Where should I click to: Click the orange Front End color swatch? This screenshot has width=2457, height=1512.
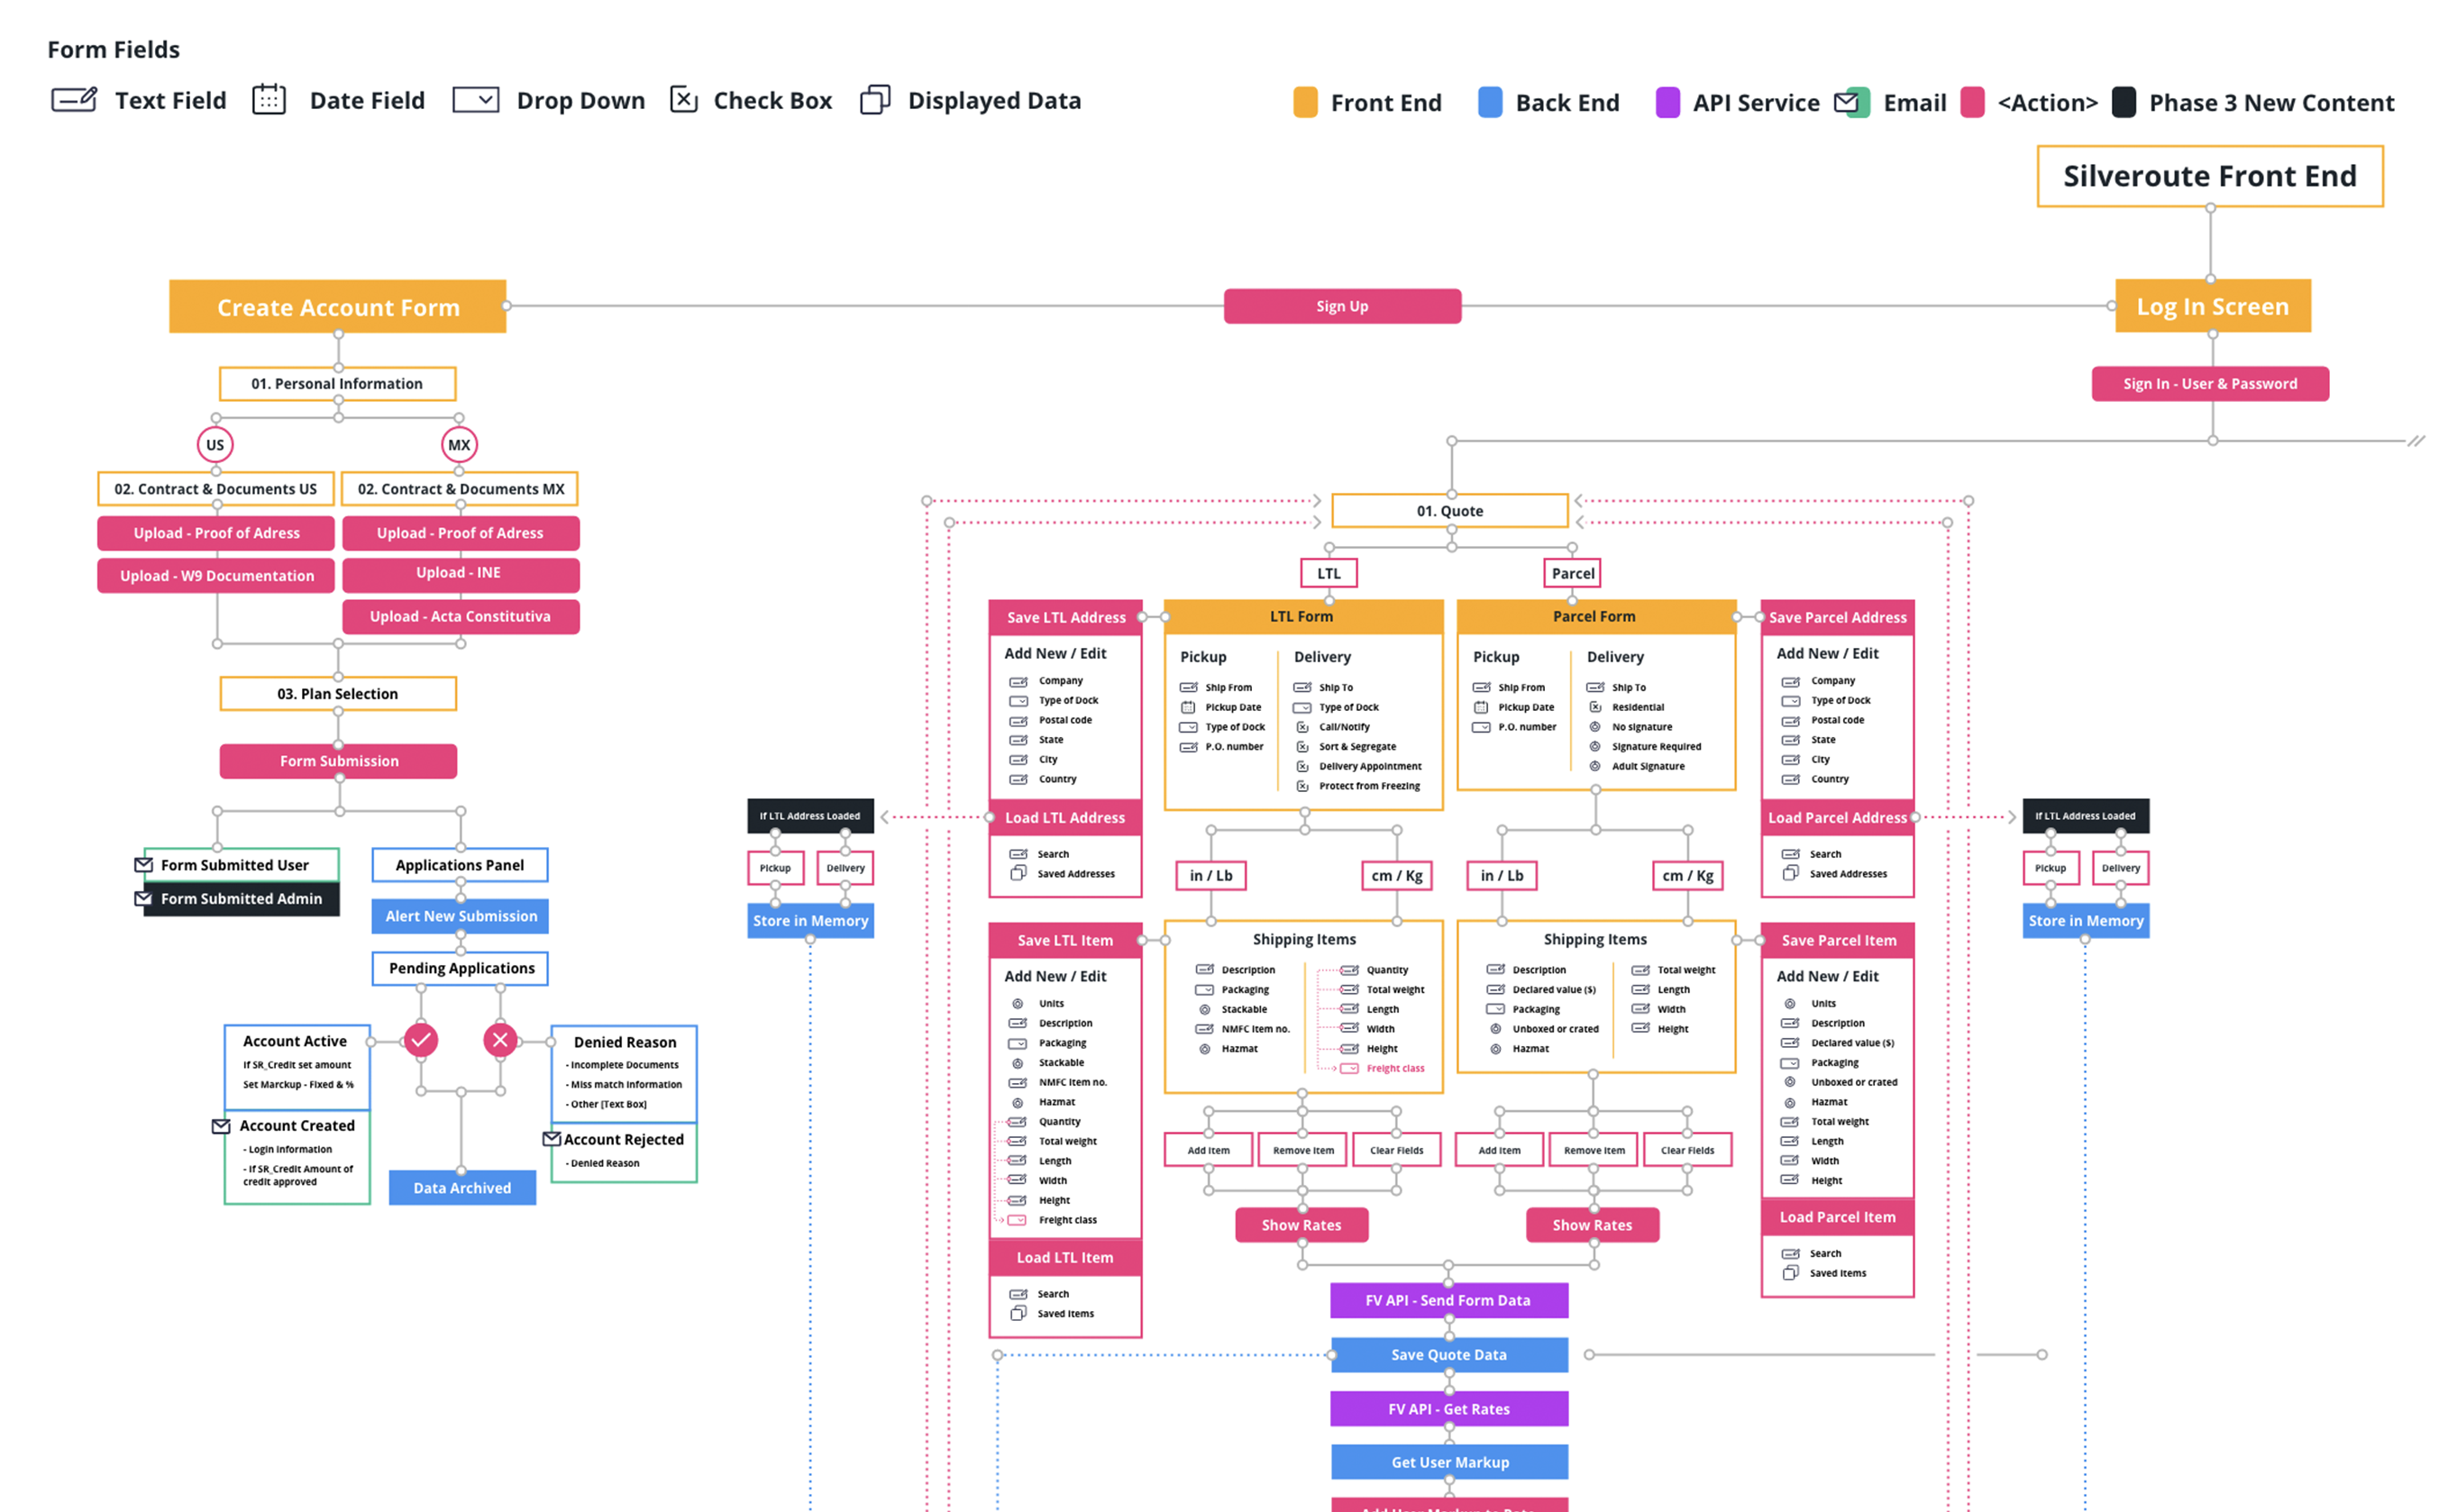point(1305,102)
